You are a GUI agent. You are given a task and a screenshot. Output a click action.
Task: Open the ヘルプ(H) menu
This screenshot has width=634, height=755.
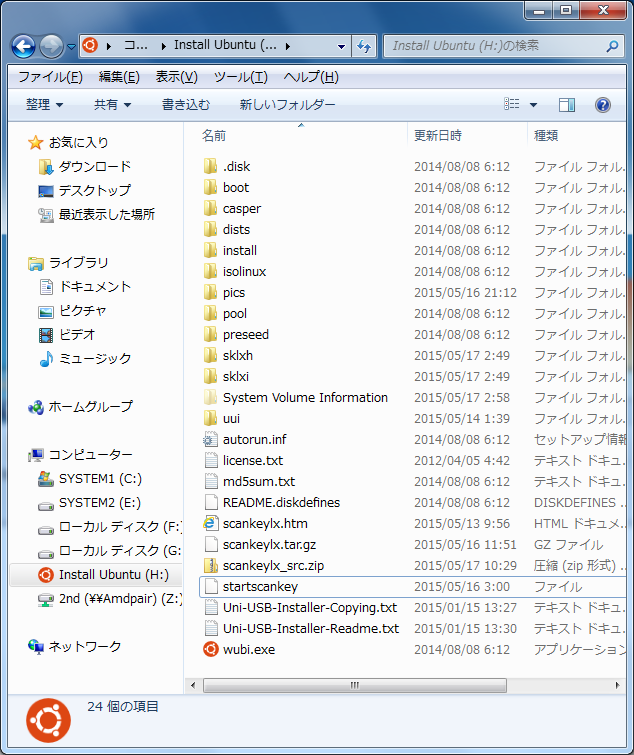pyautogui.click(x=311, y=77)
